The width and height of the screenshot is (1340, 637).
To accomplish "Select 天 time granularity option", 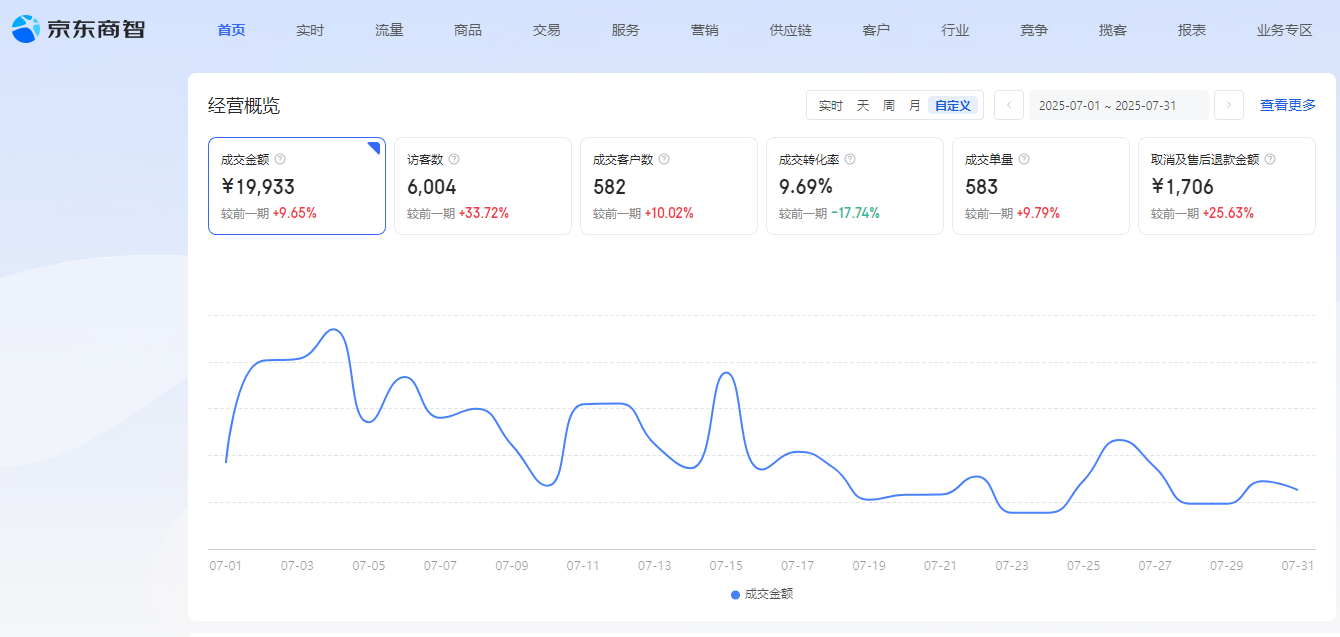I will point(862,105).
